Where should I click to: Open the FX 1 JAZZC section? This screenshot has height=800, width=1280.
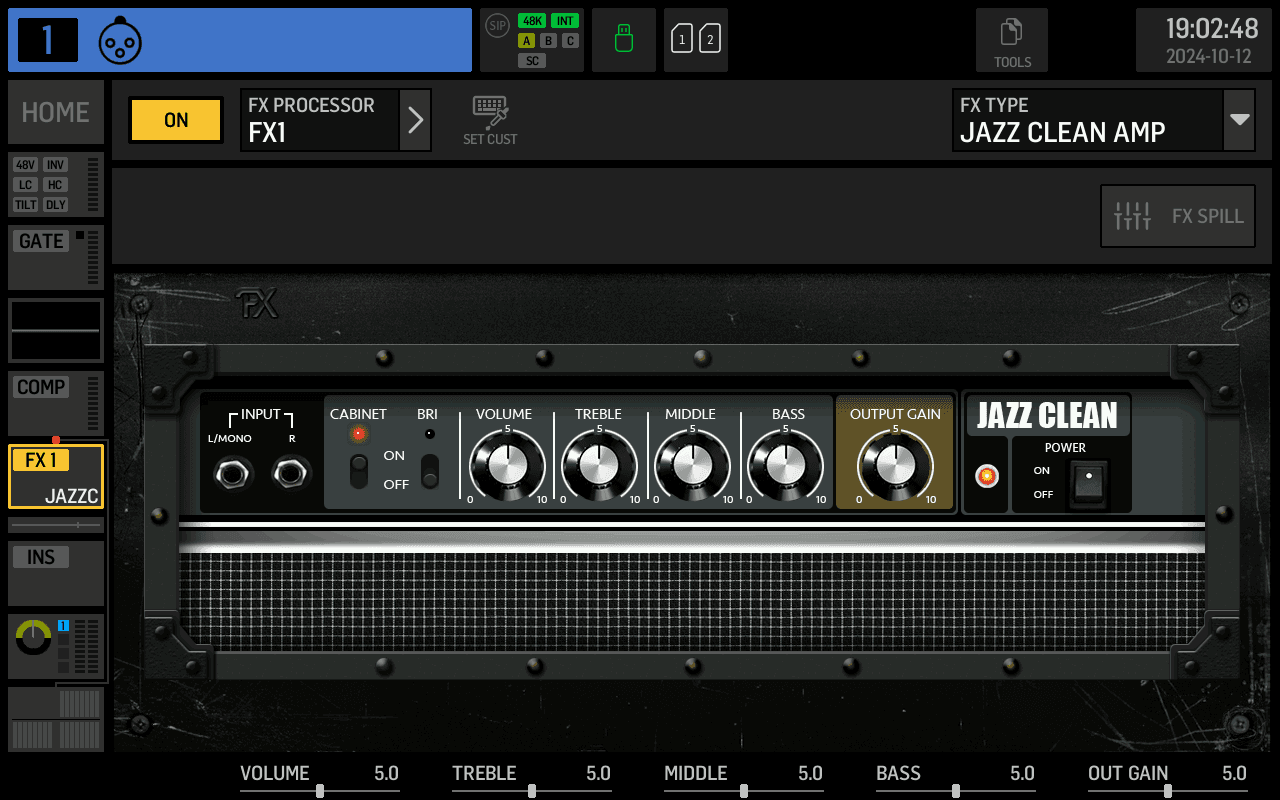click(56, 476)
